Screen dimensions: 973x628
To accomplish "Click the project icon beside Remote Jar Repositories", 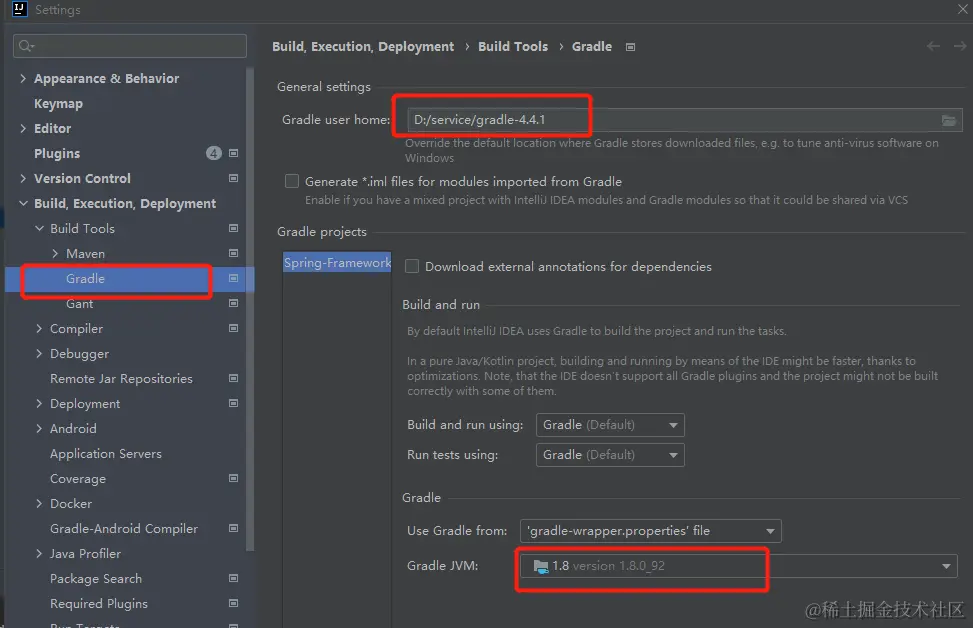I will [x=233, y=379].
